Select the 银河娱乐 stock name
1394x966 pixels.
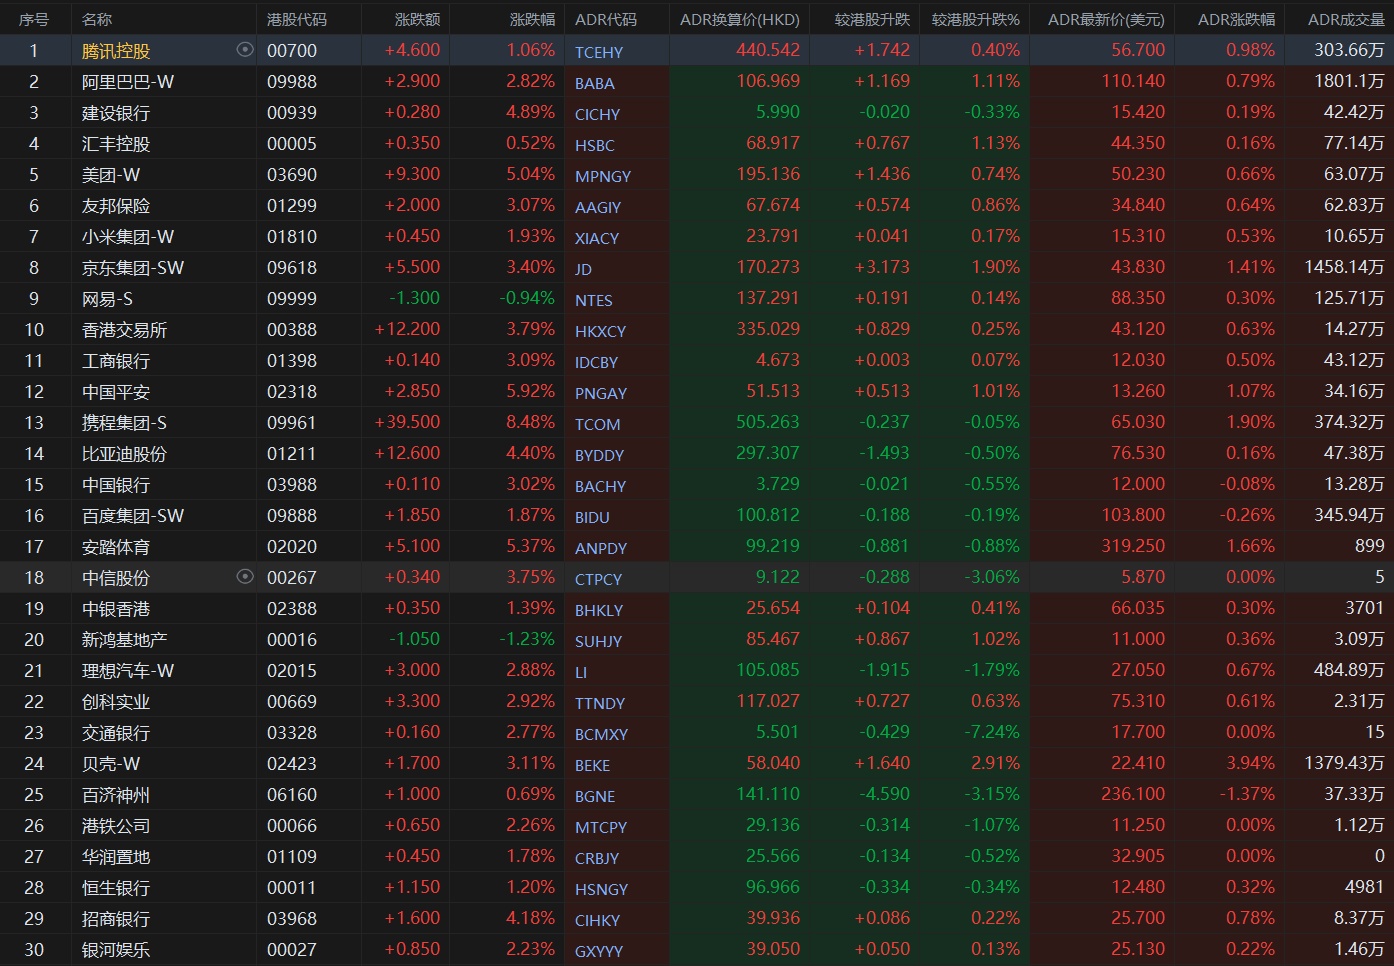115,950
